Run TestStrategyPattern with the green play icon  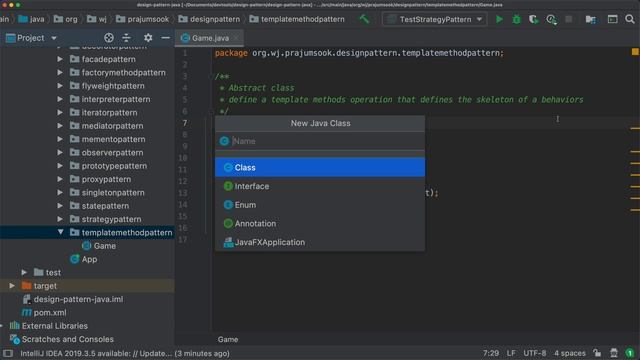(499, 19)
